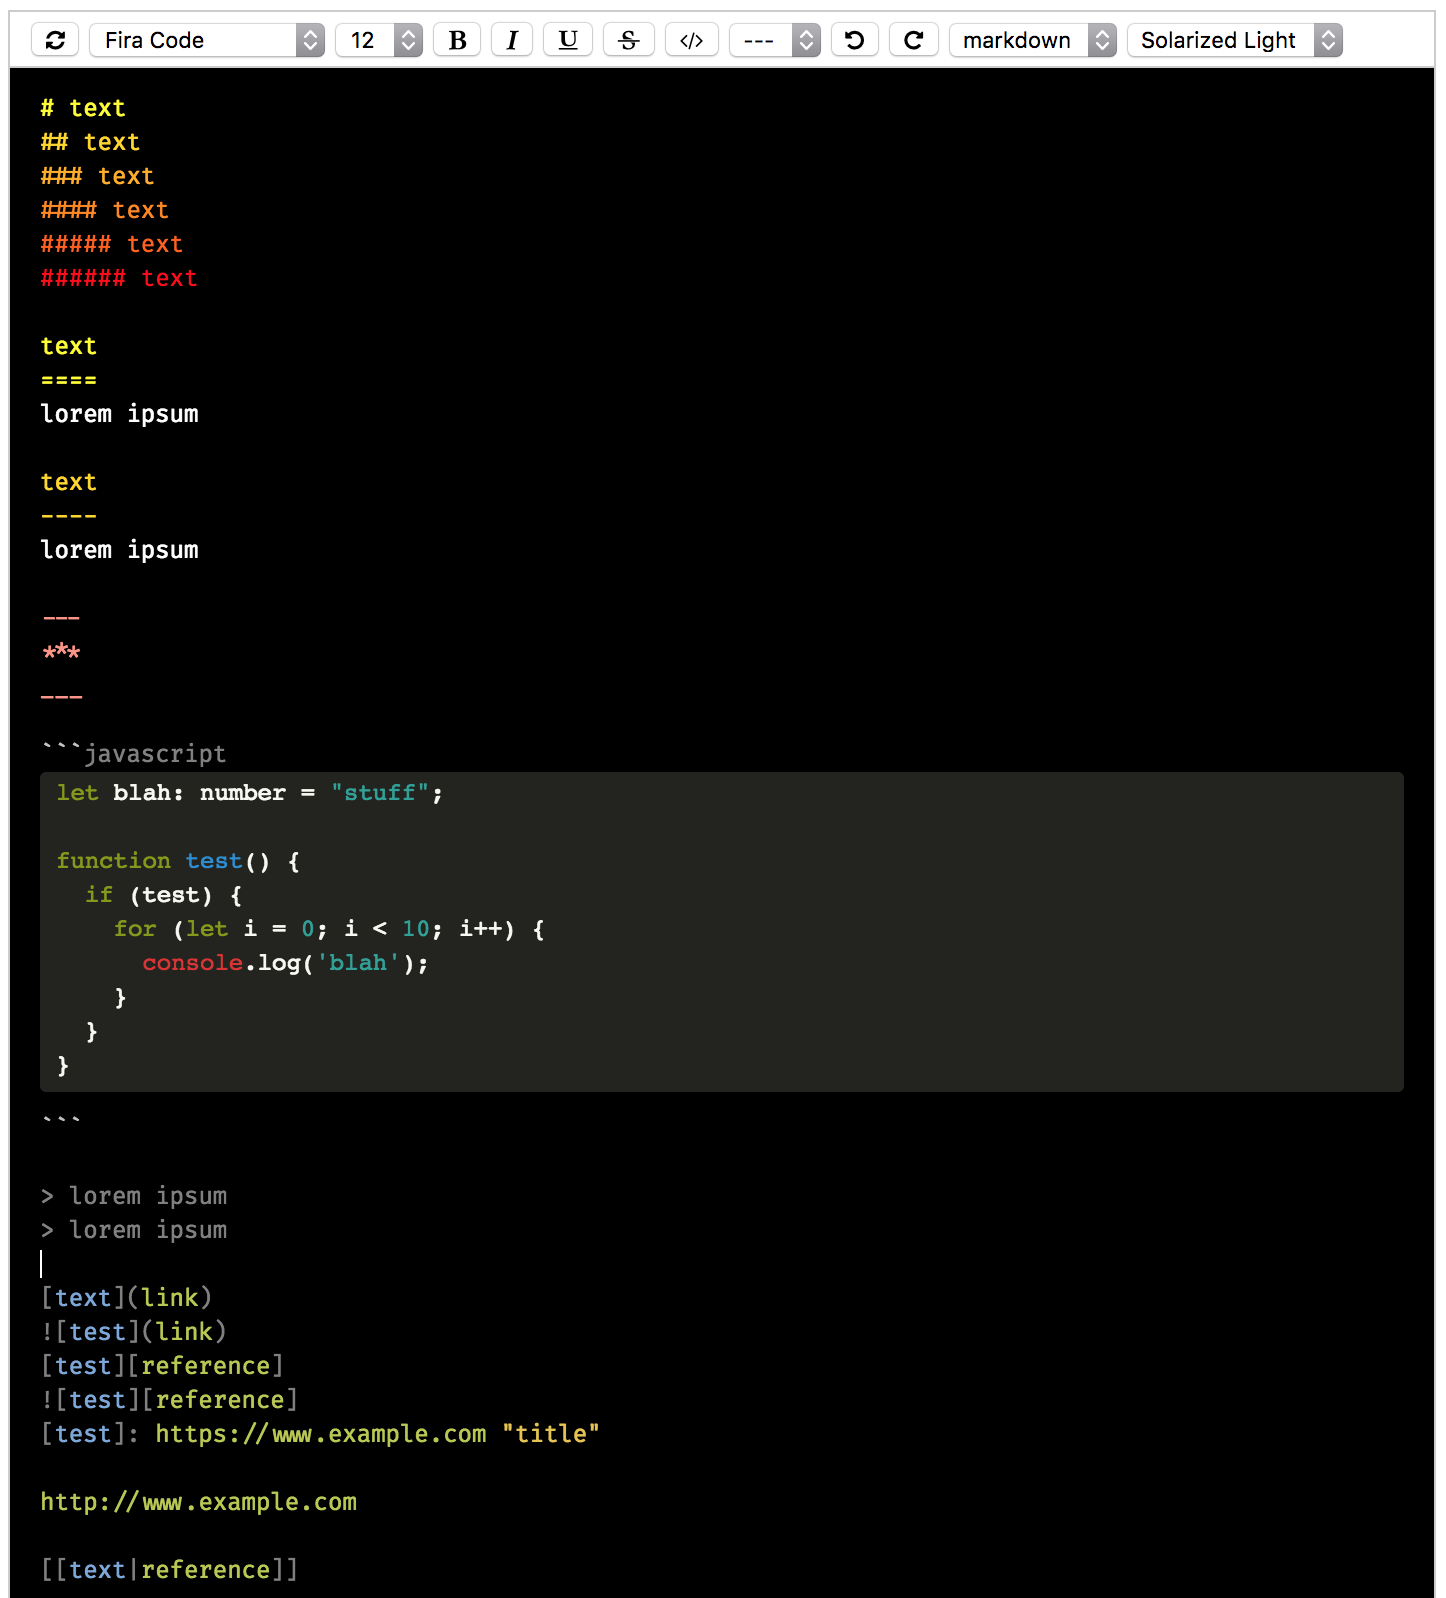
Task: Insert inline code formatting
Action: [691, 40]
